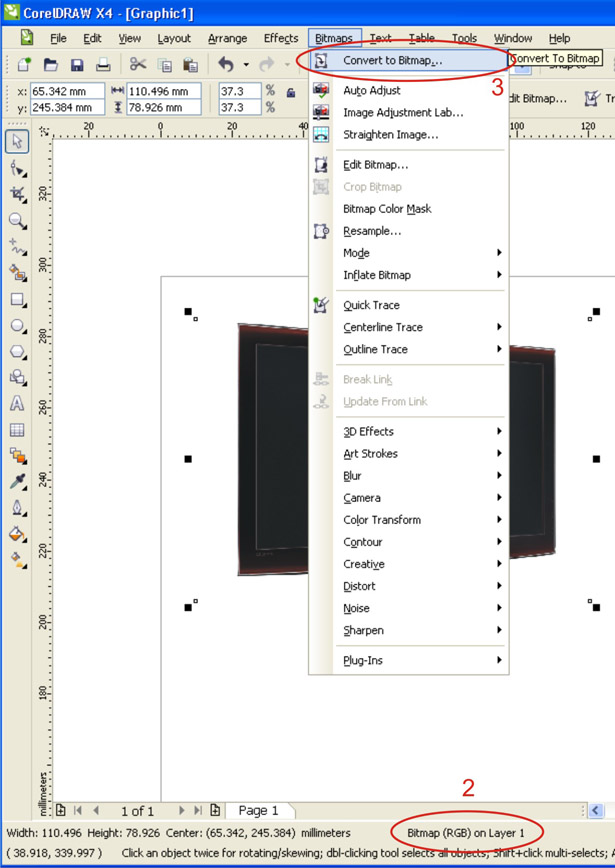Click status text 'Bitmap (RGB) on Layer 1'
Screen dimensions: 615x868
466,833
